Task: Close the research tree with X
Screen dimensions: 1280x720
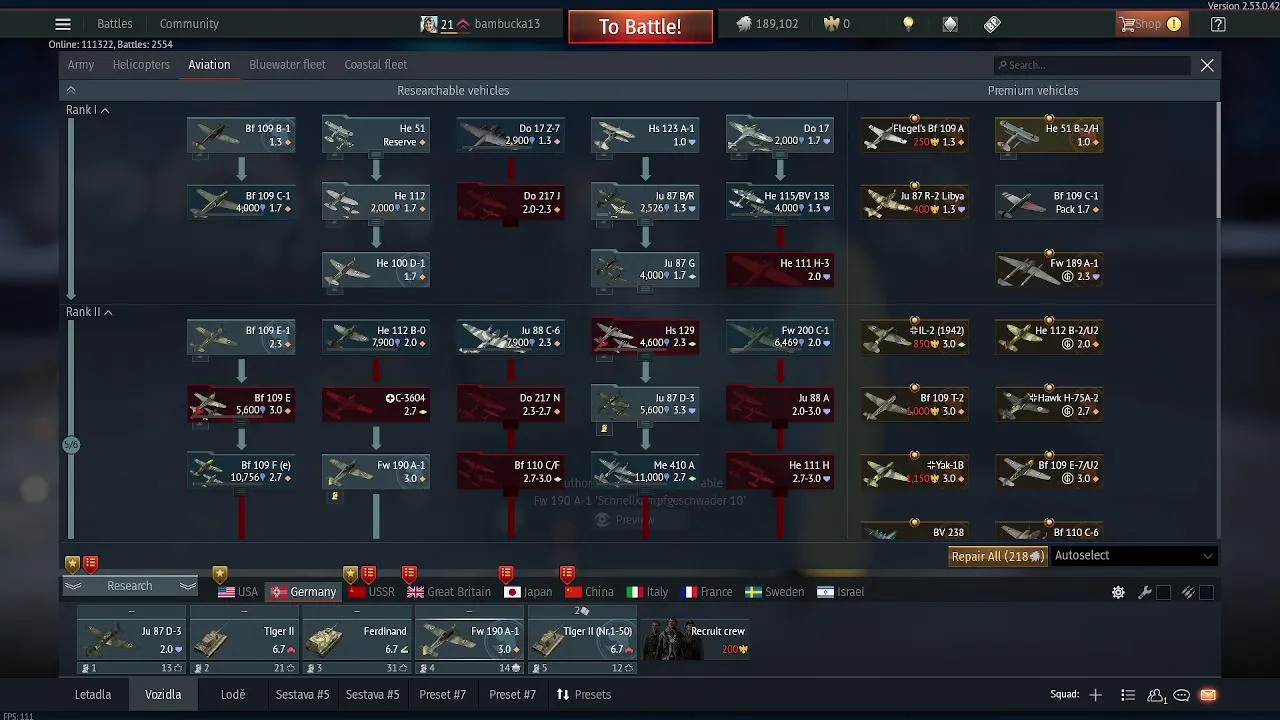Action: coord(1207,65)
